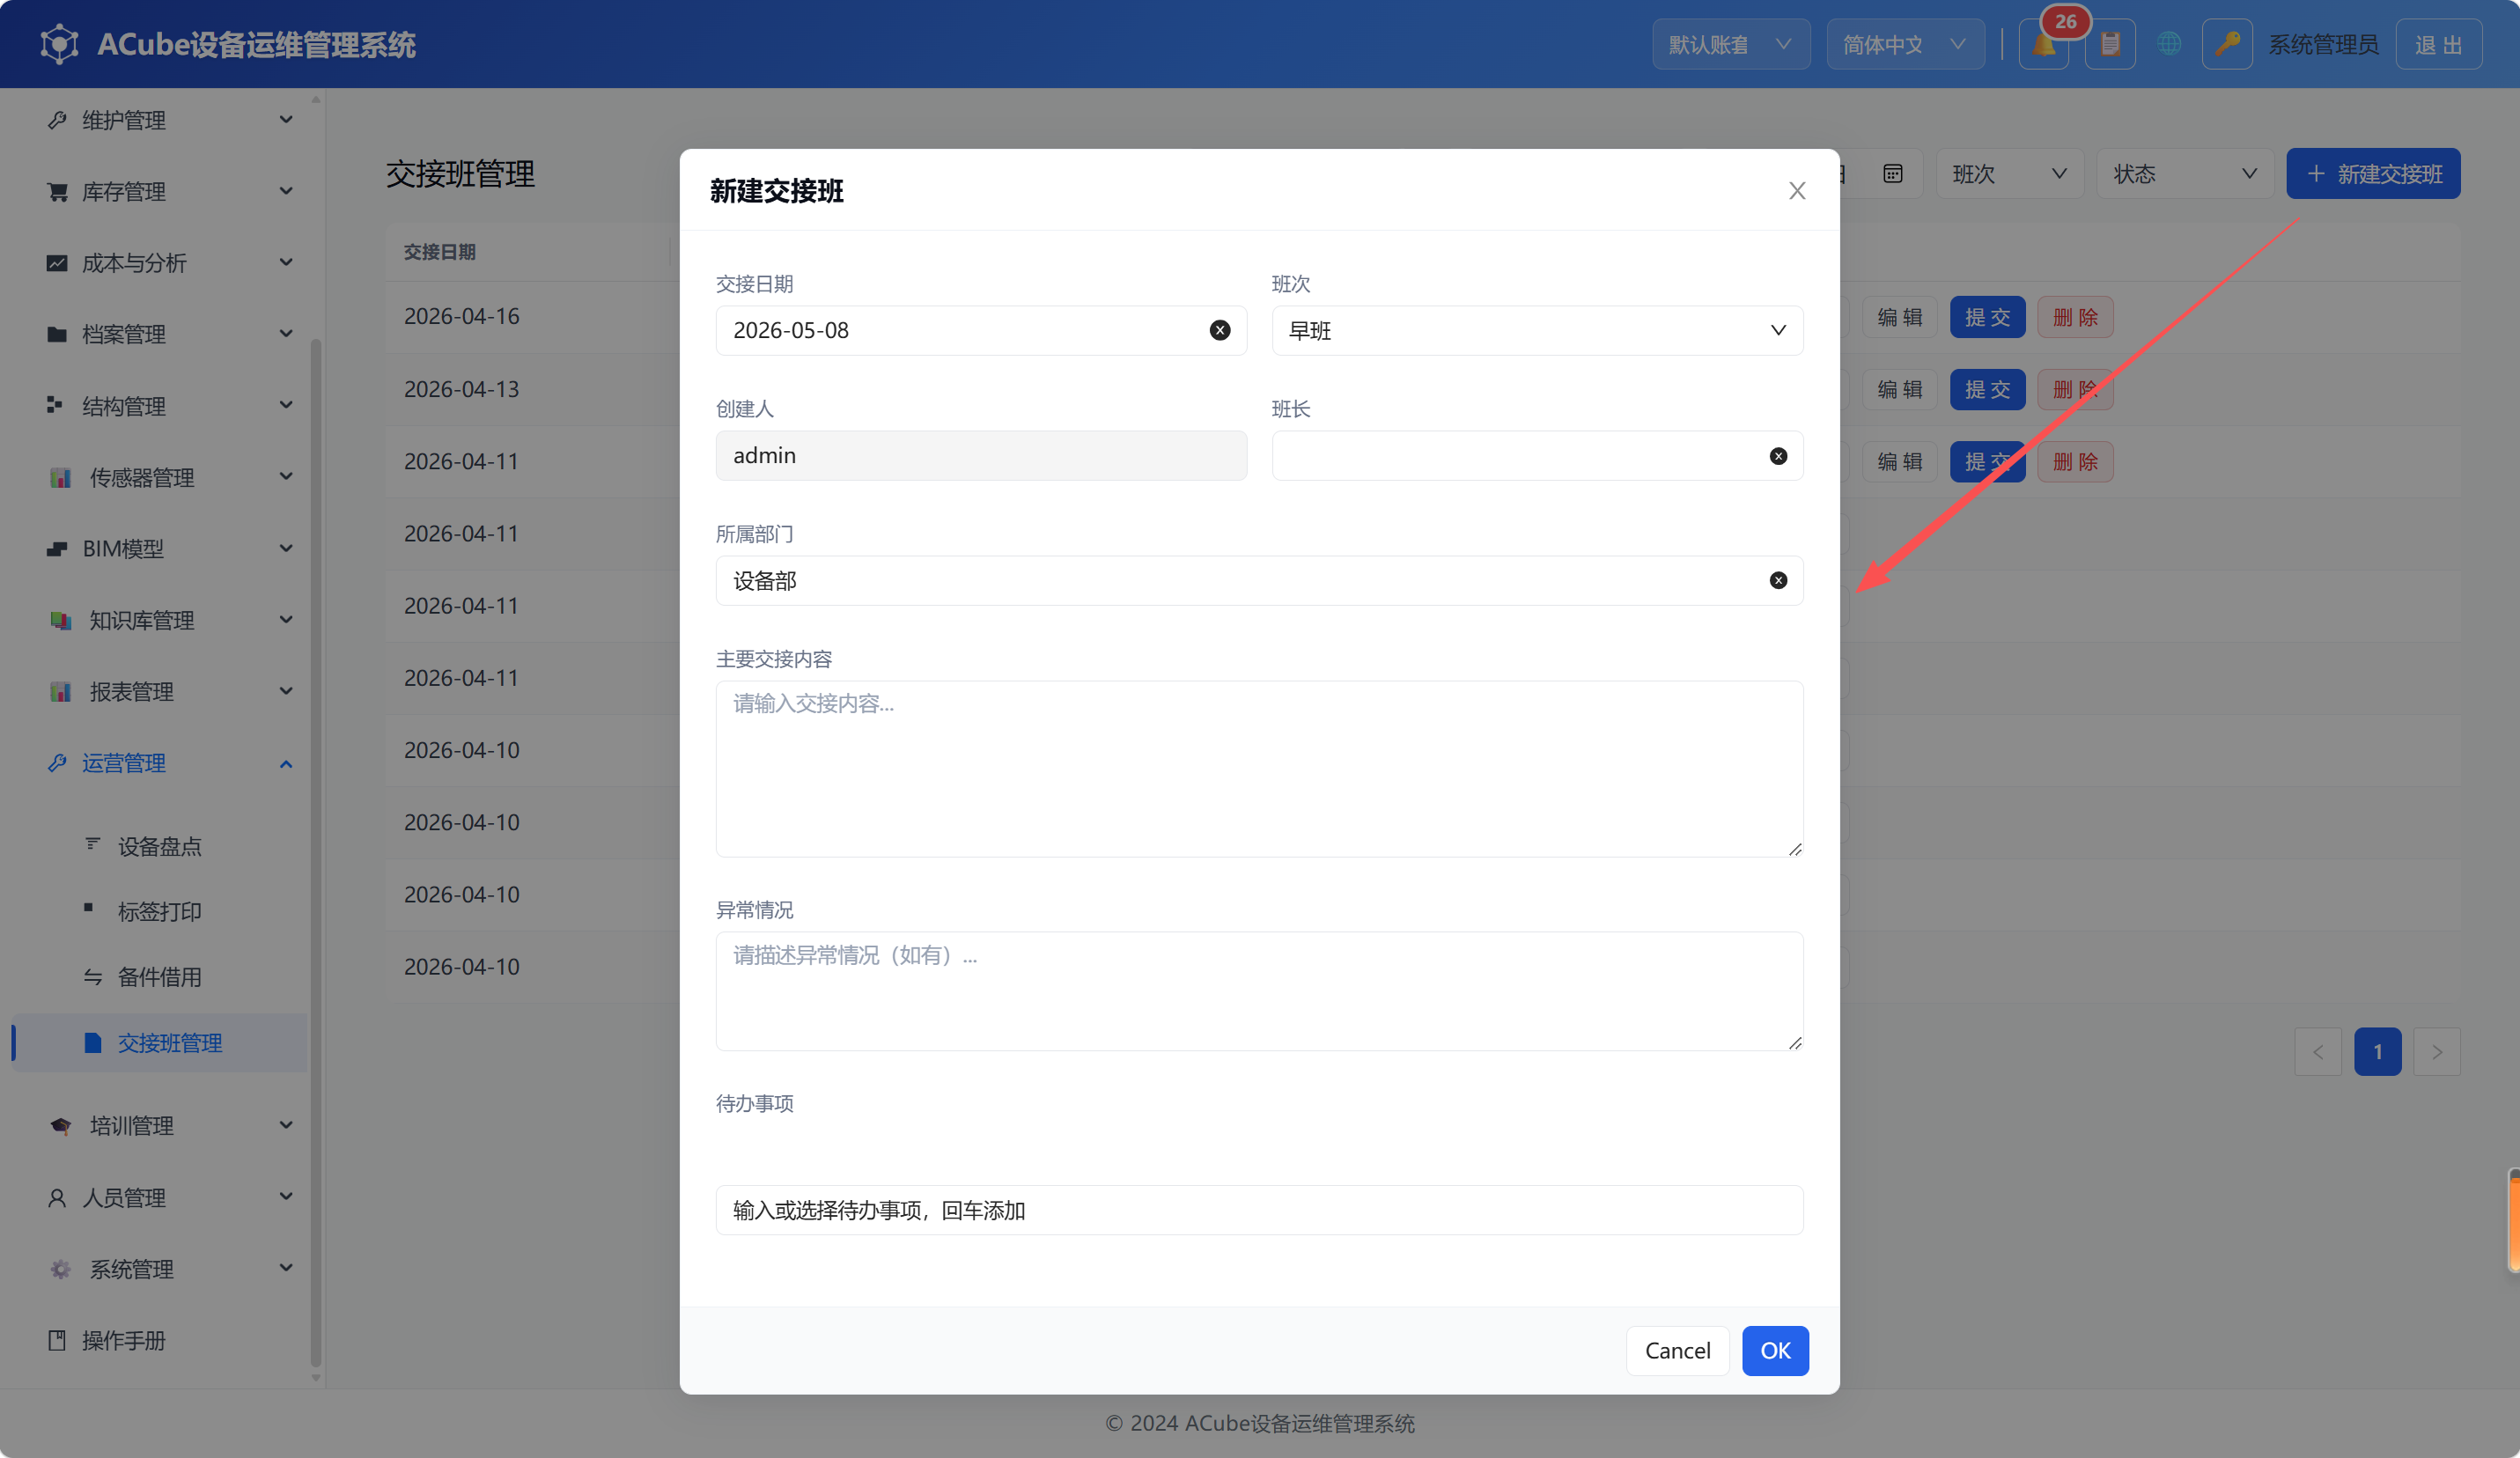This screenshot has width=2520, height=1458.
Task: Open the 状态 filter dropdown
Action: coord(2184,174)
